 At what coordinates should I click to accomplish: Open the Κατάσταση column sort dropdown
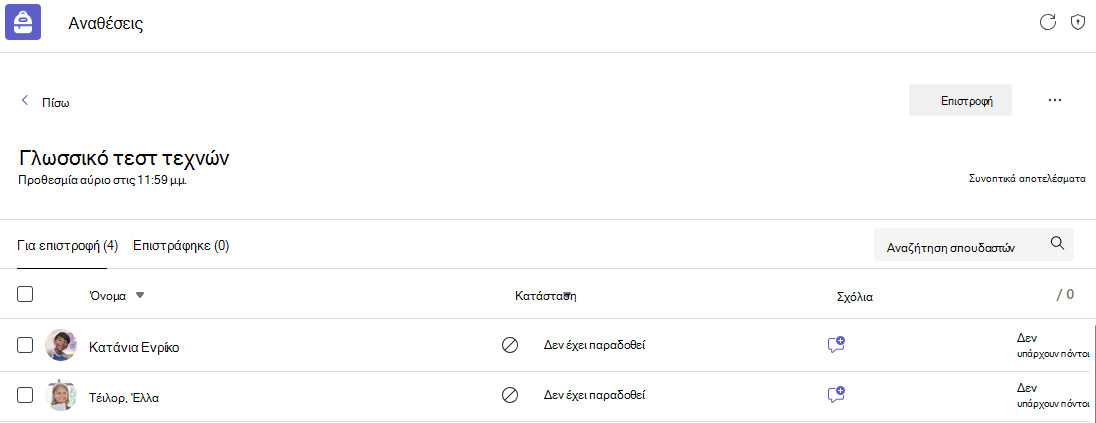pos(568,294)
